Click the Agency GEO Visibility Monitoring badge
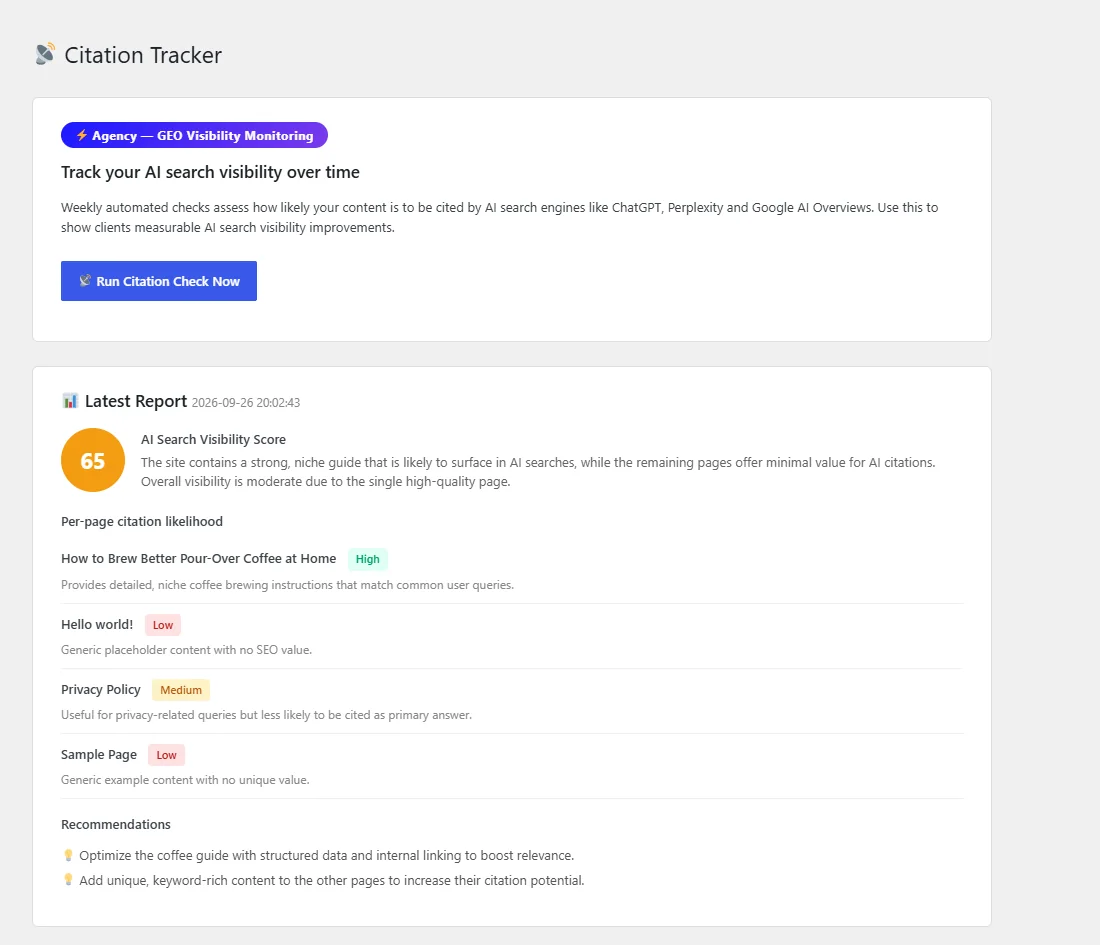The image size is (1100, 945). [x=194, y=135]
